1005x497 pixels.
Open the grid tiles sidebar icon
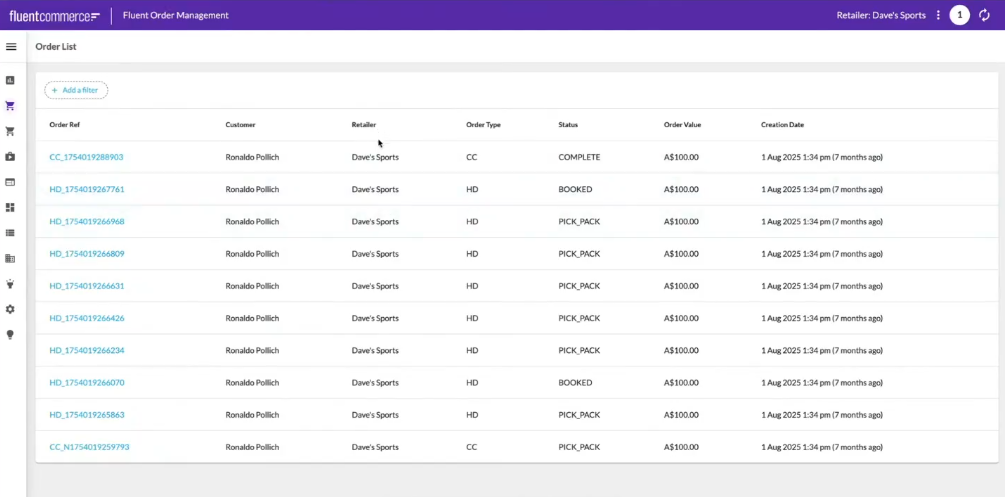click(x=11, y=208)
